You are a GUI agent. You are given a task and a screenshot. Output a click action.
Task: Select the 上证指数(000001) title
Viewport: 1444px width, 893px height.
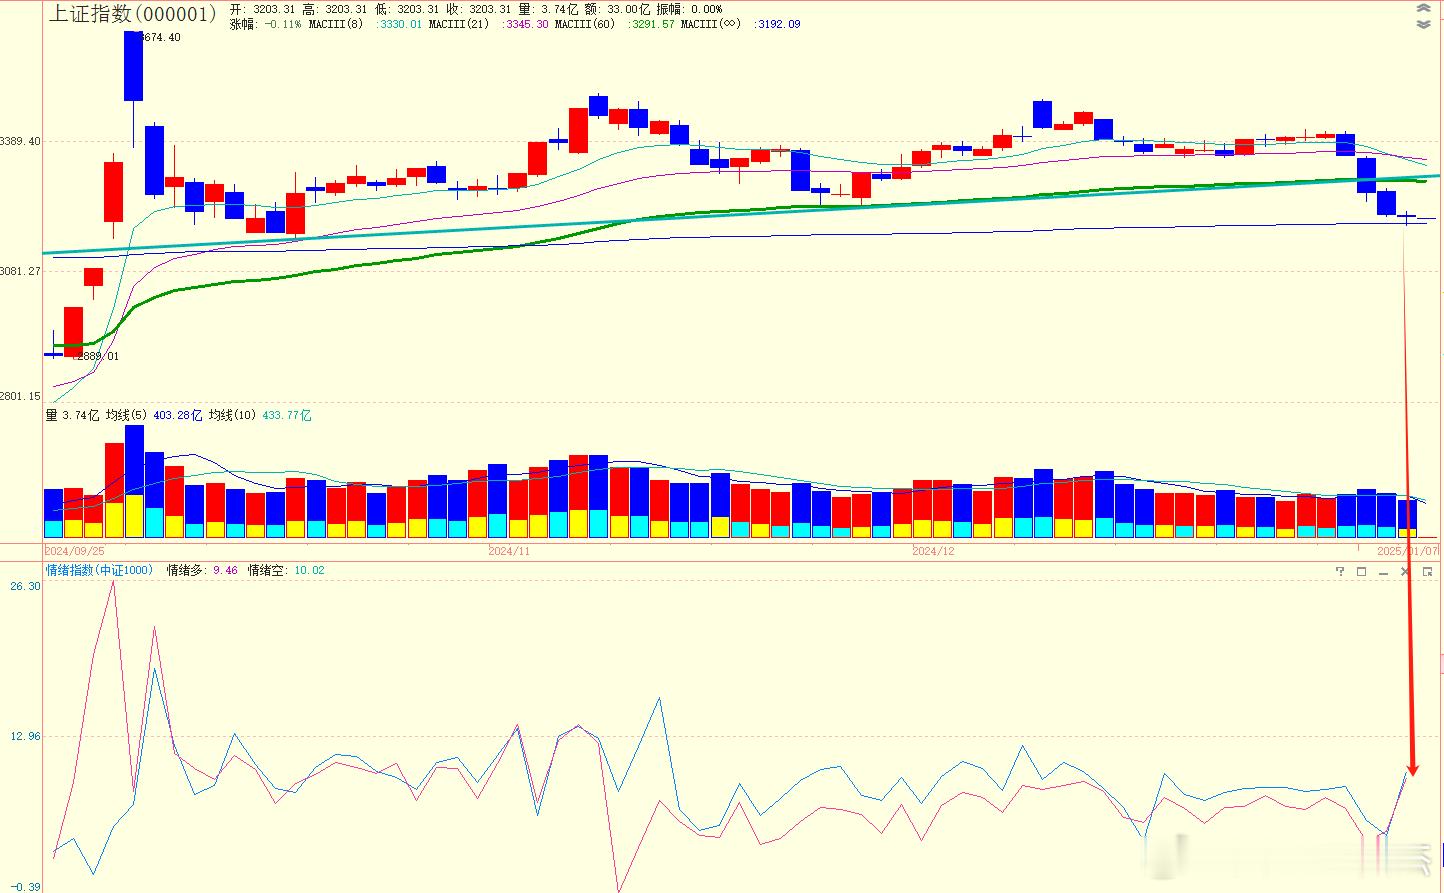[133, 13]
